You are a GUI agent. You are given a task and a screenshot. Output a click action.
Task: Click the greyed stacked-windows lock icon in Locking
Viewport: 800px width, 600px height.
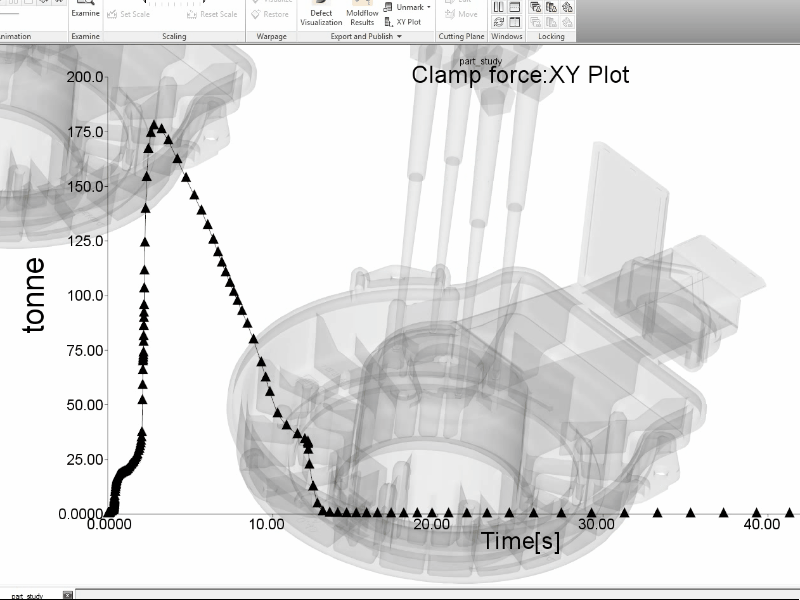[x=535, y=22]
